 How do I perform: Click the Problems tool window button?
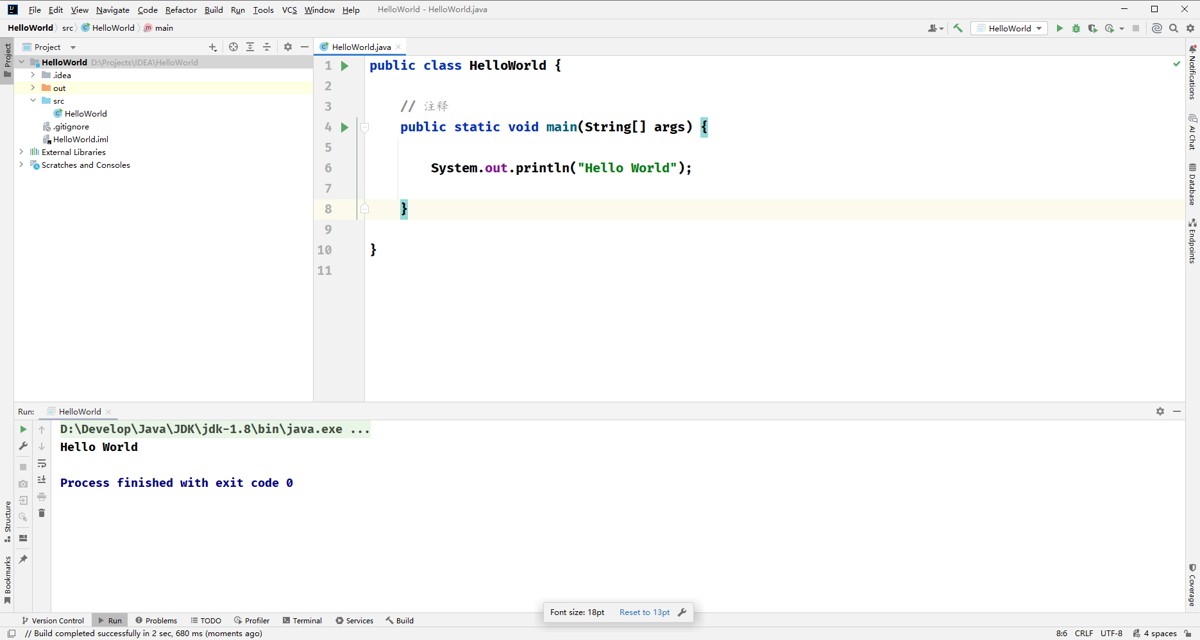[156, 620]
